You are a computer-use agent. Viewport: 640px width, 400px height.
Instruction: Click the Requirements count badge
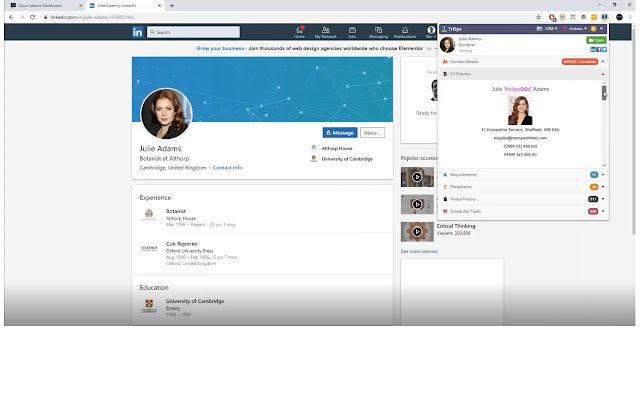[x=594, y=175]
